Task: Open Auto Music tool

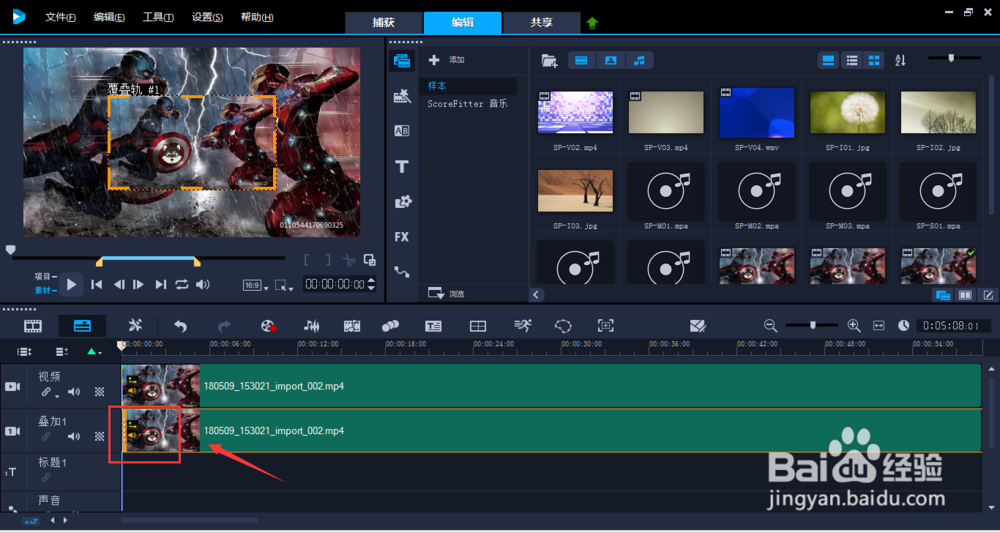Action: (351, 326)
